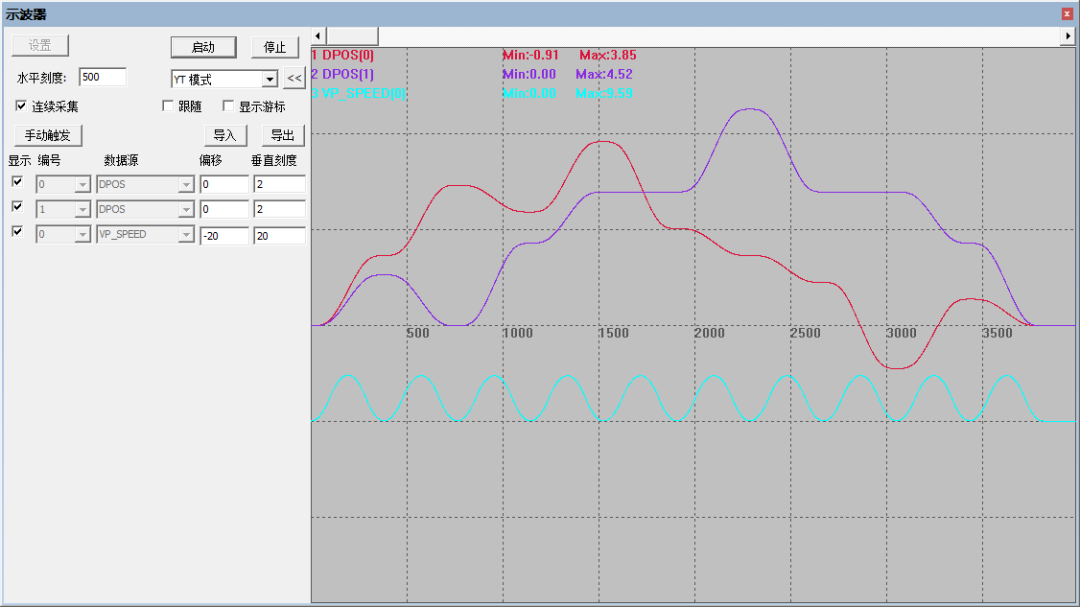Click the "Max:3.85" value text

pos(608,55)
